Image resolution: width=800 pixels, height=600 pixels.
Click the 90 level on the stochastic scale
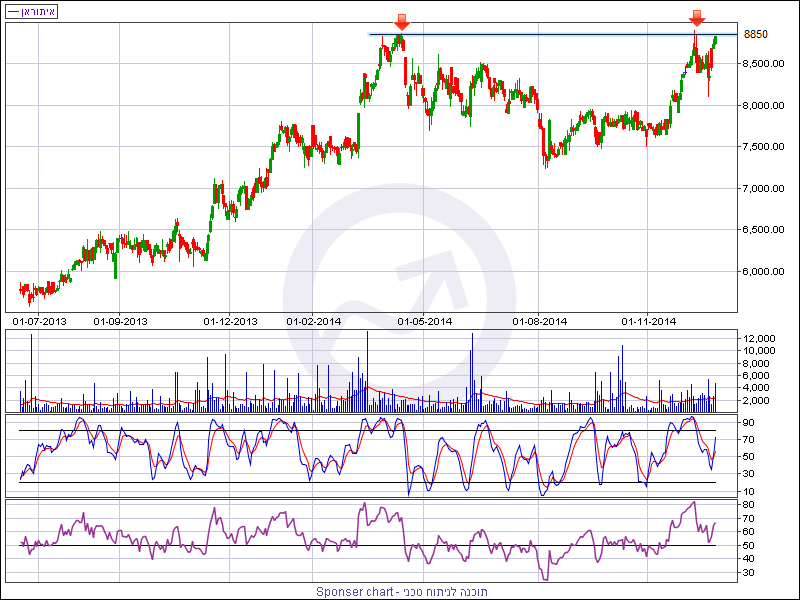(x=748, y=423)
